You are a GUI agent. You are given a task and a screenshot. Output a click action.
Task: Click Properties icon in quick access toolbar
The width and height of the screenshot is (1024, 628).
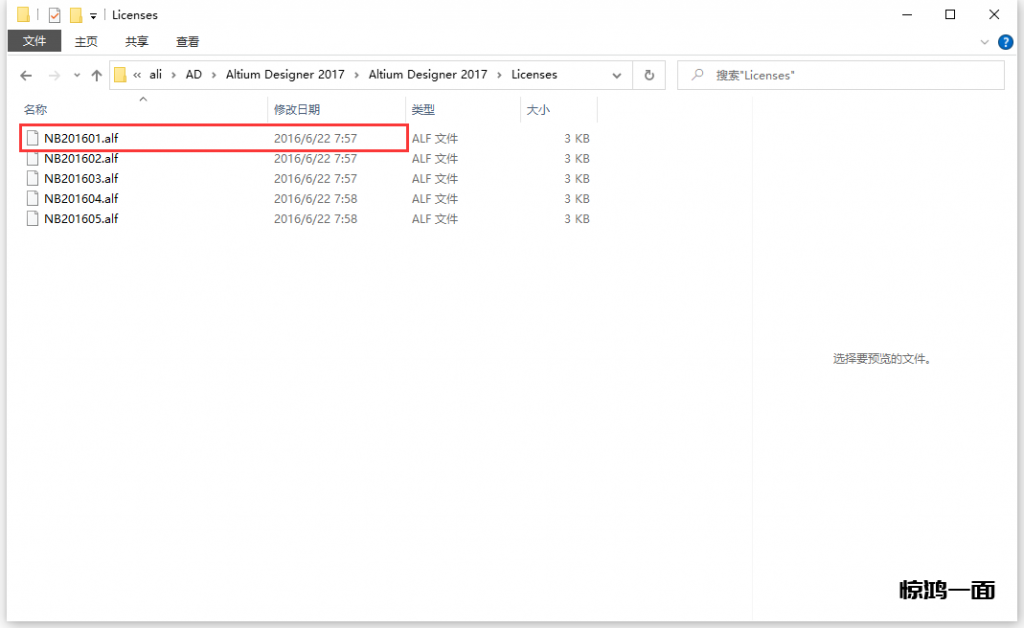coord(54,15)
